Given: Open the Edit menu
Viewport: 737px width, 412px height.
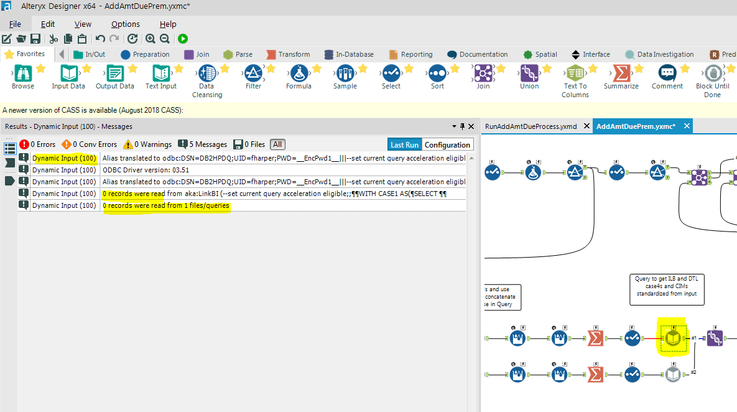Looking at the screenshot, I should click(x=47, y=24).
